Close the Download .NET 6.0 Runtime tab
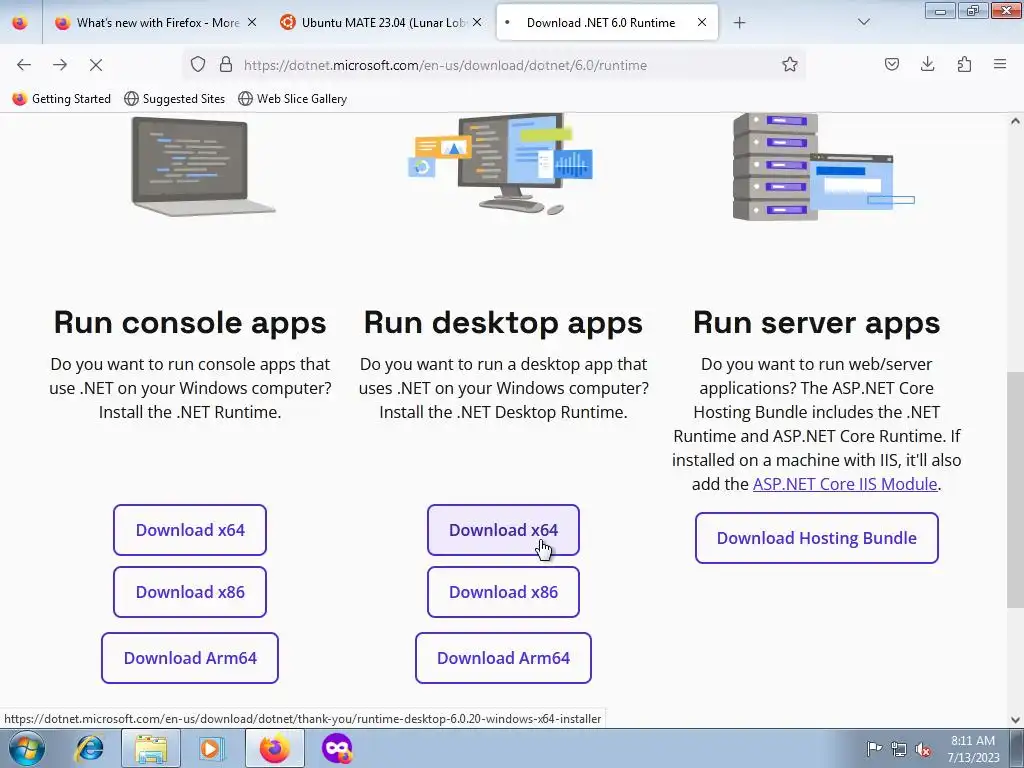Viewport: 1024px width, 768px height. point(701,22)
